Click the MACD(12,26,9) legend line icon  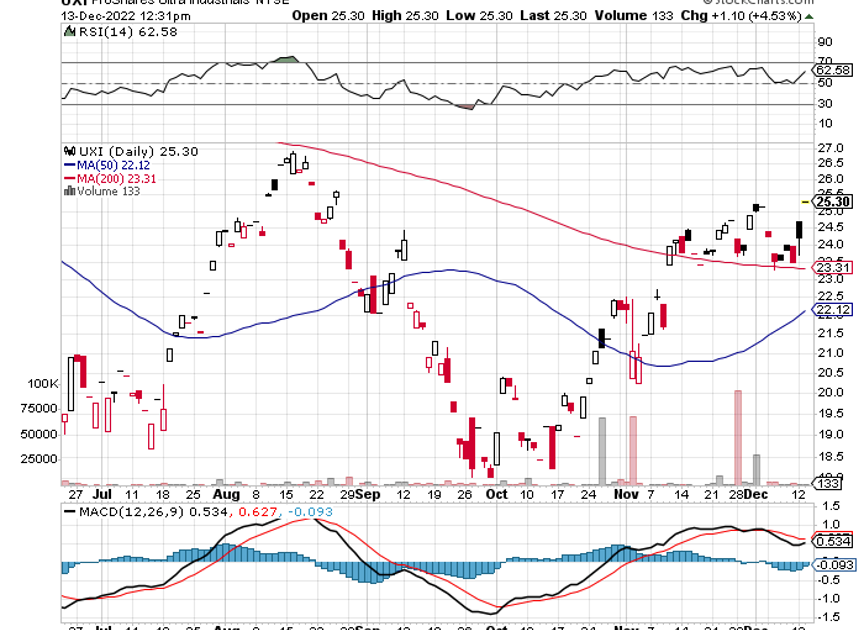[x=69, y=512]
